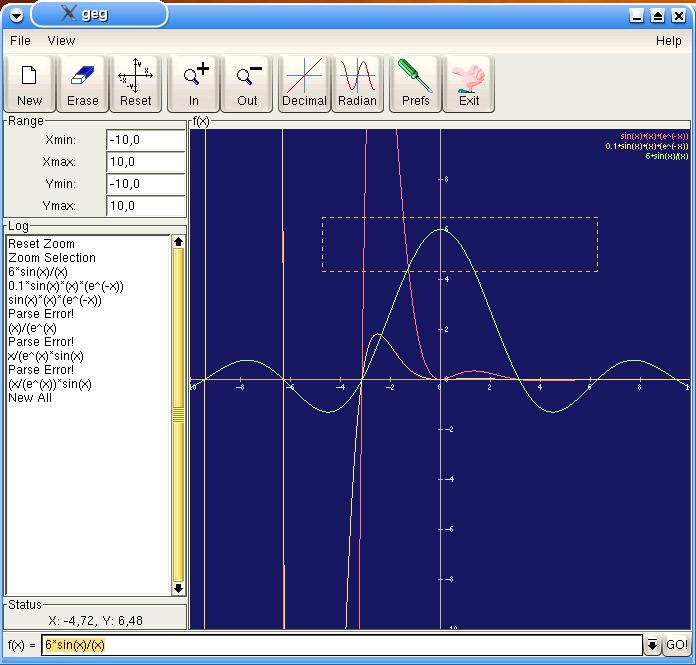Select 'Reset Zoom' log entry
Image resolution: width=696 pixels, height=665 pixels.
(x=41, y=244)
